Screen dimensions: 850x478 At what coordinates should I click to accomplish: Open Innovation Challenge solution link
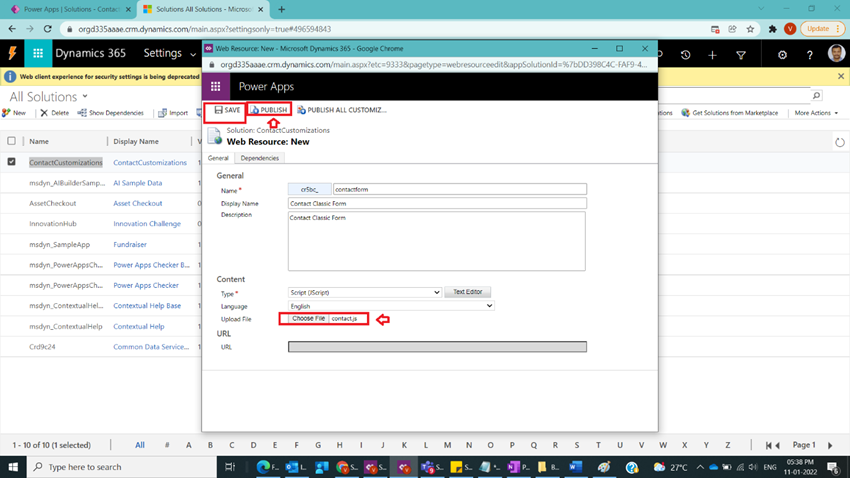147,224
